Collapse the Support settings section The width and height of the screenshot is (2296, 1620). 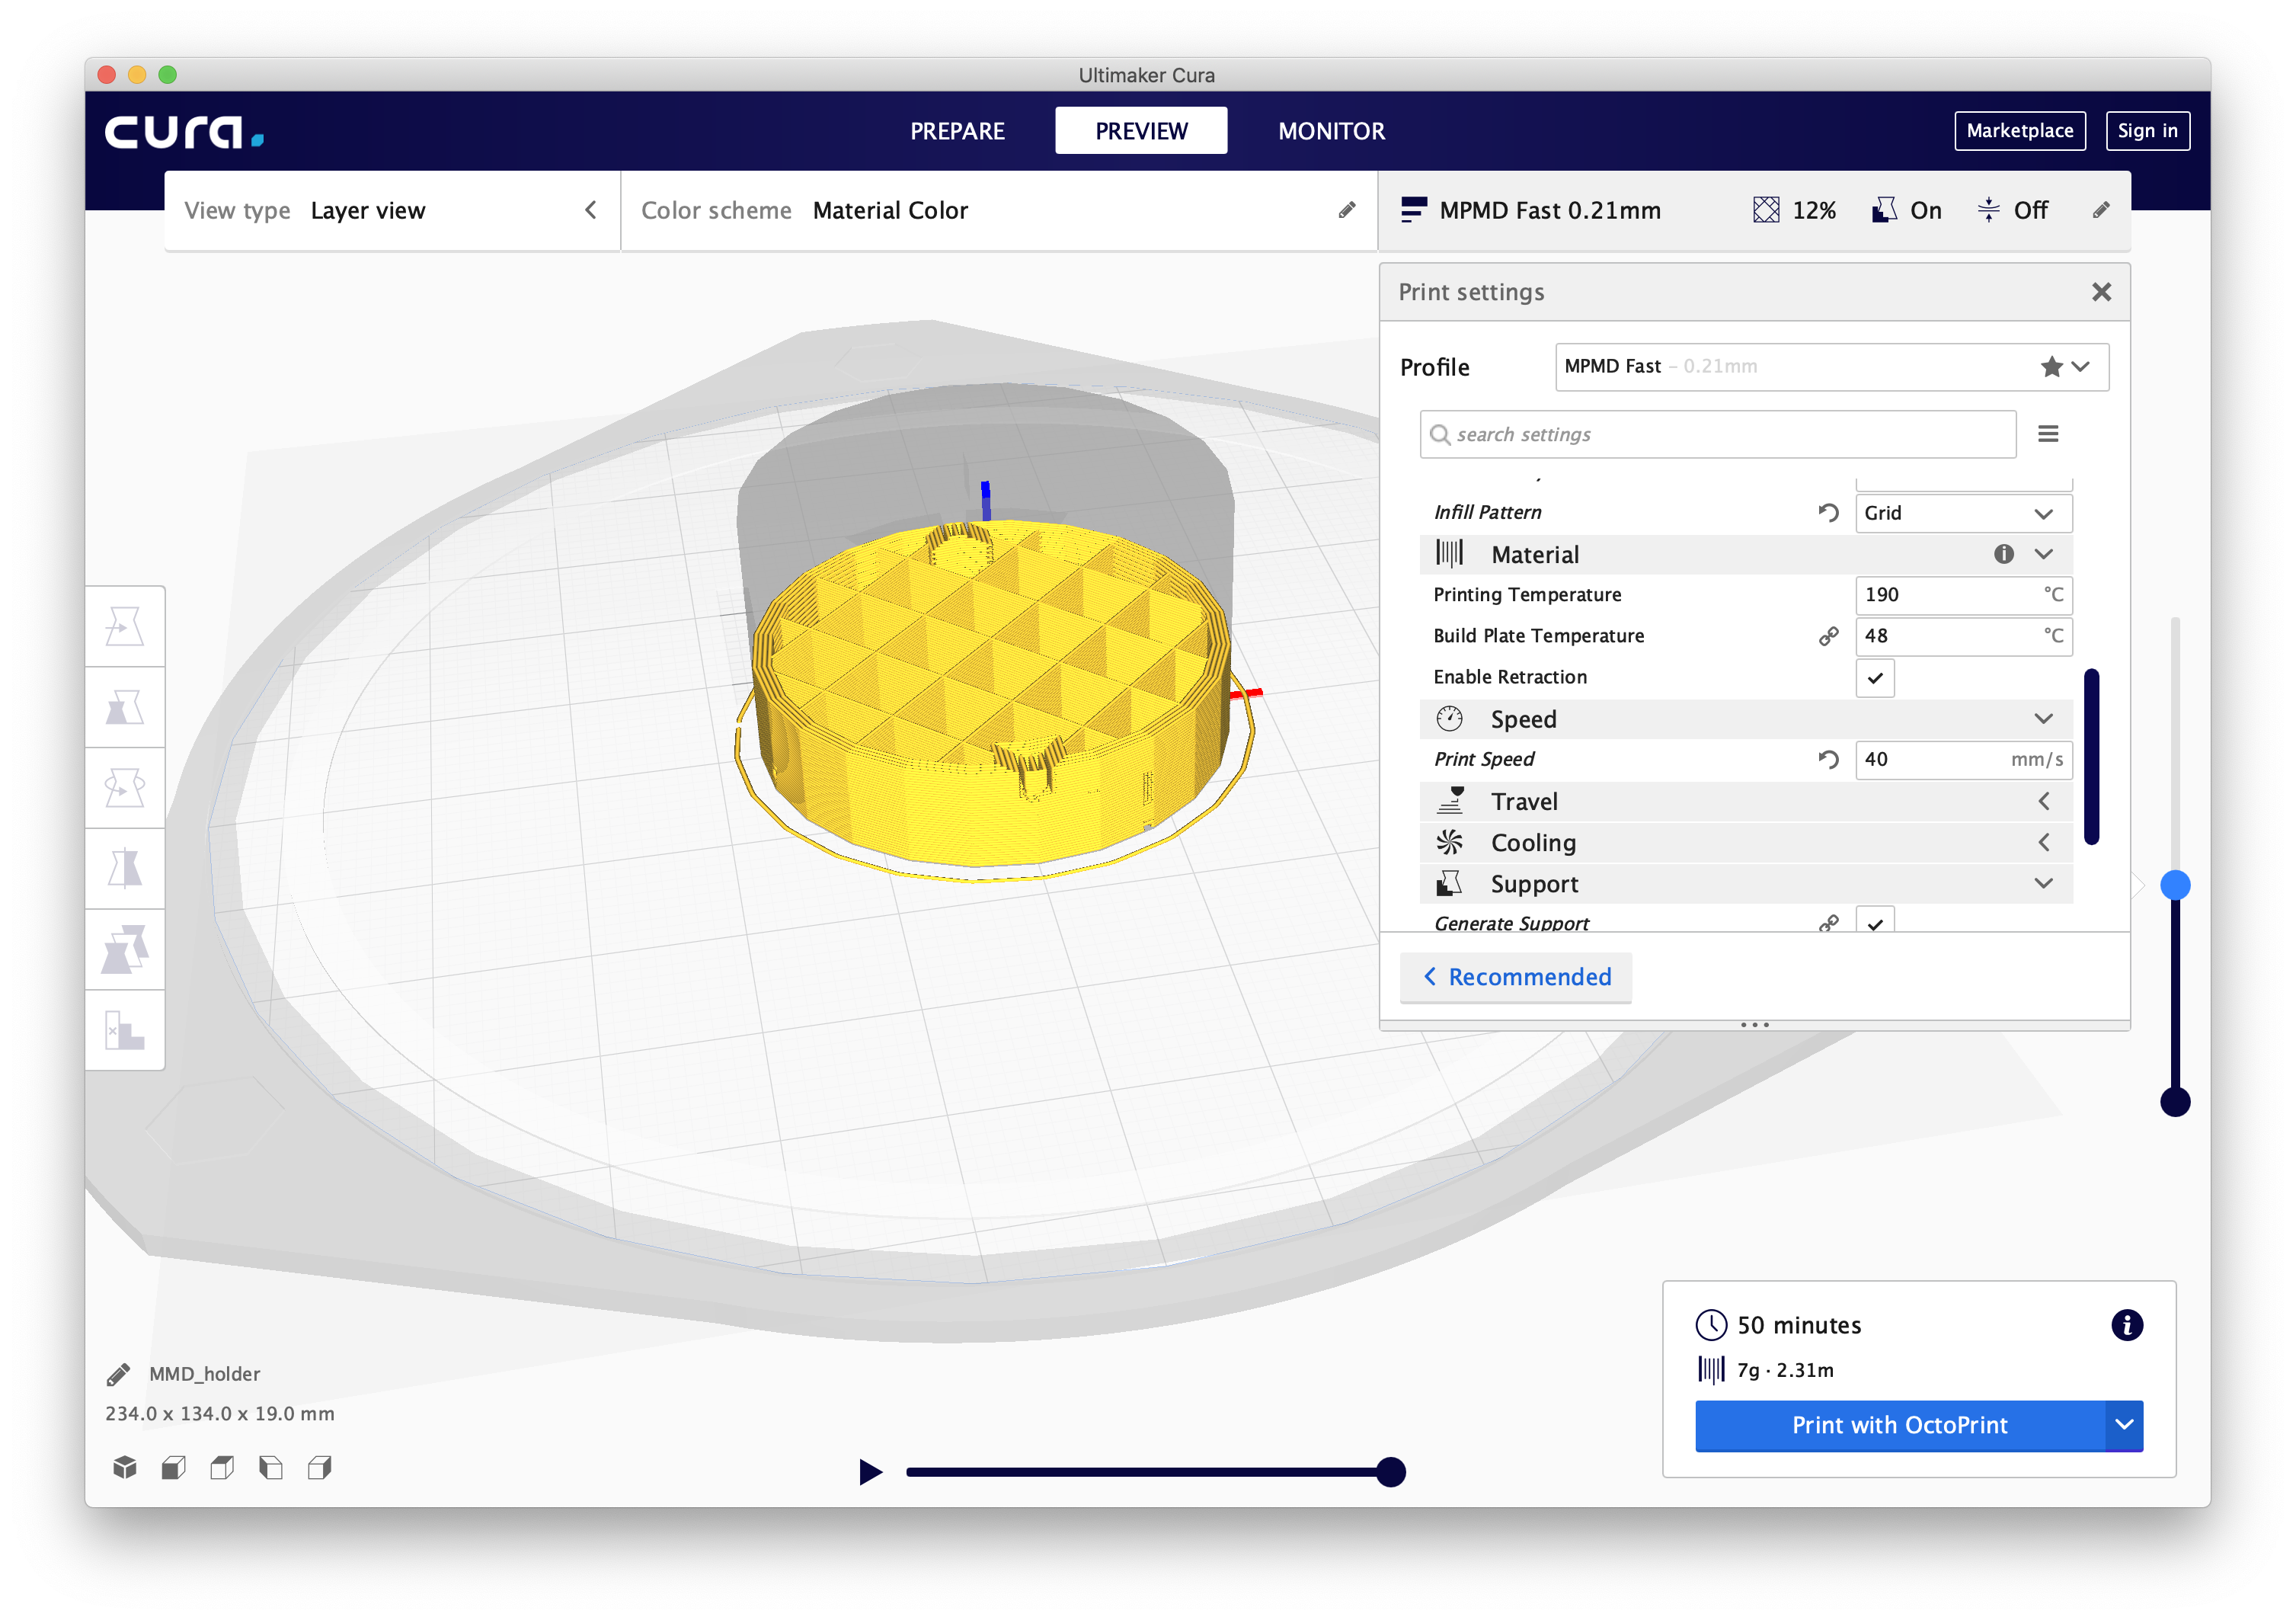pyautogui.click(x=2043, y=884)
